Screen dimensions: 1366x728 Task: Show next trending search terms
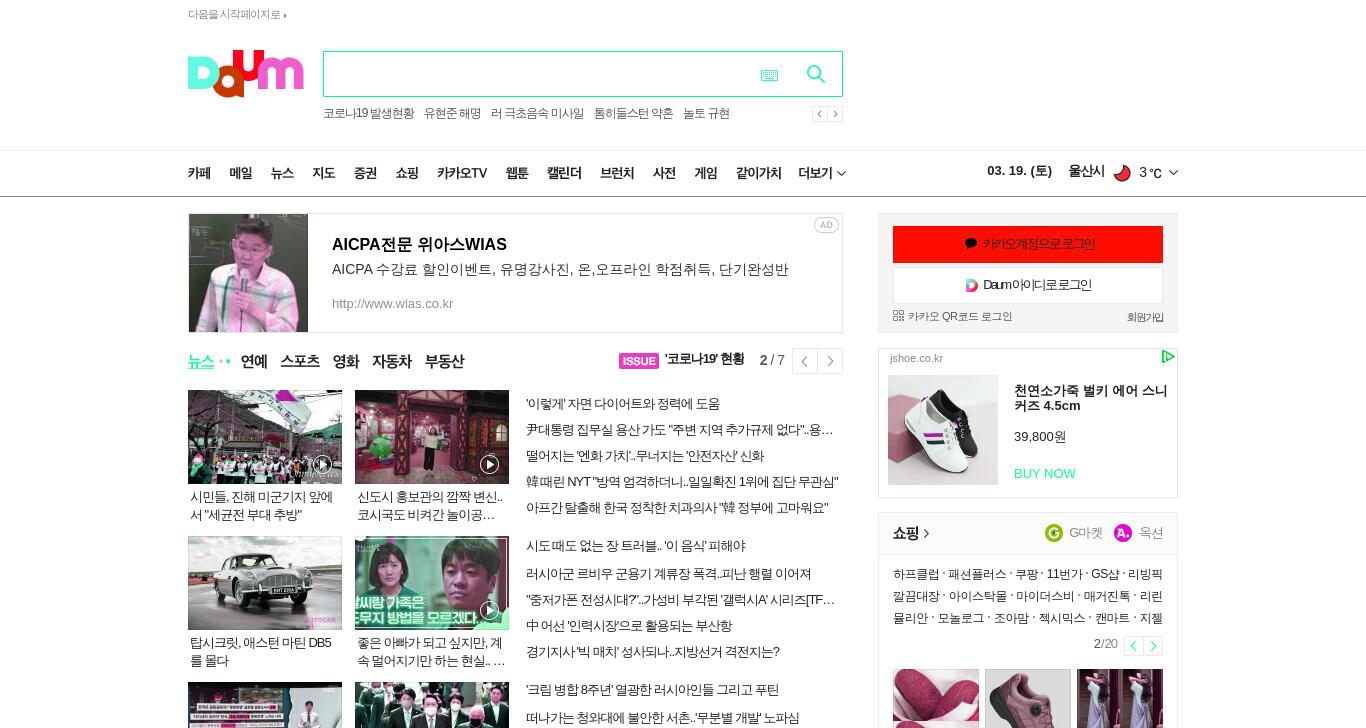[835, 114]
